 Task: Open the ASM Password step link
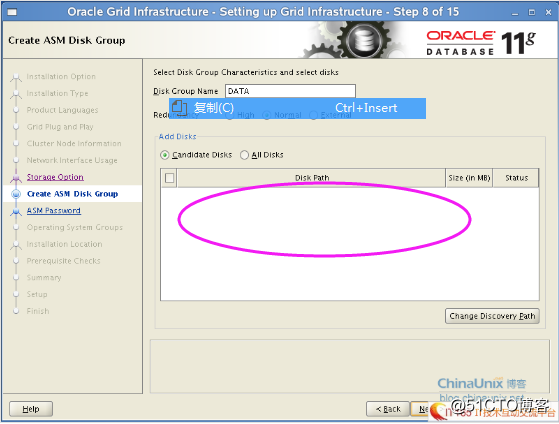[54, 210]
